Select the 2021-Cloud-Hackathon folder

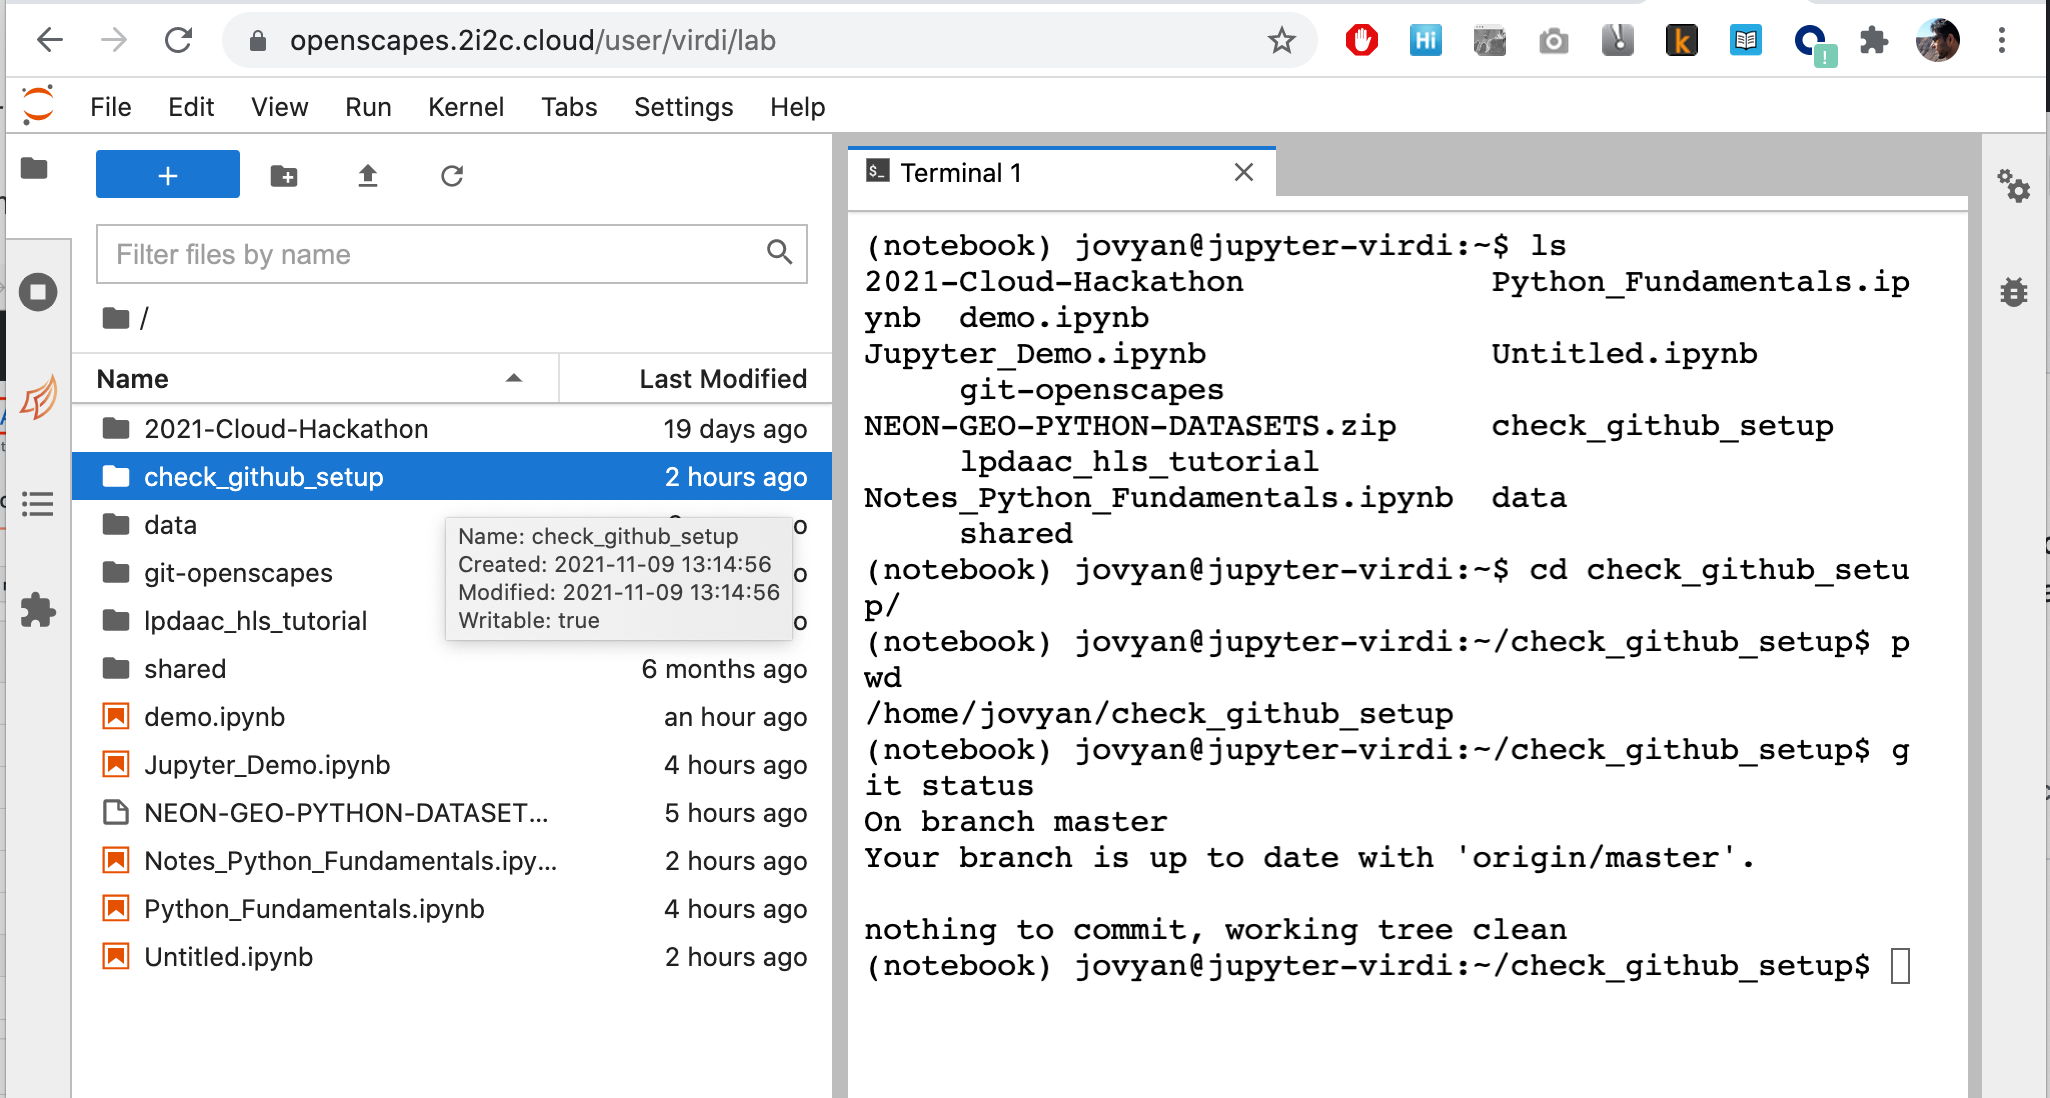(286, 429)
